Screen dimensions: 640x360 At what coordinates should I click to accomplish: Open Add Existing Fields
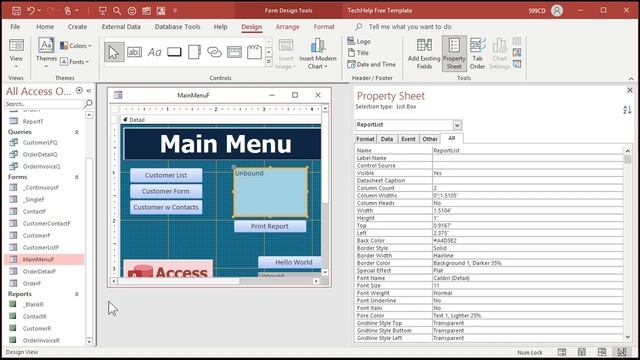(x=424, y=53)
